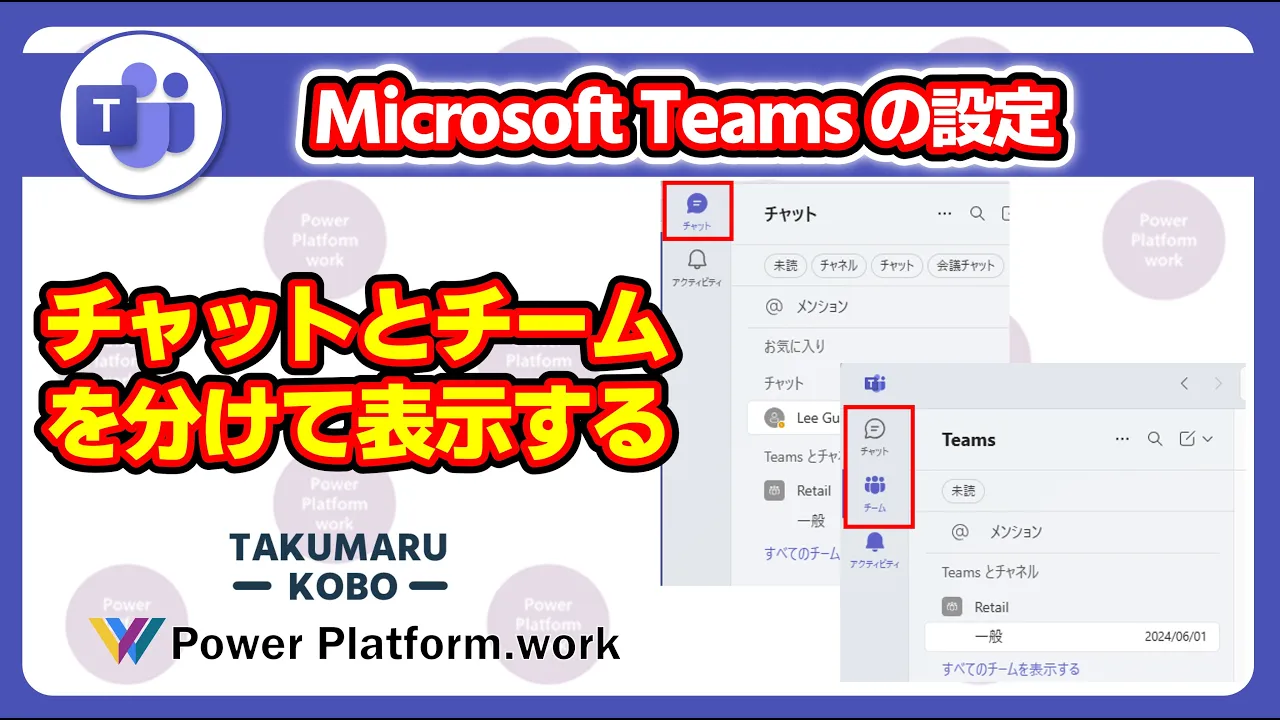Select the Retail team in the Teams panel
Viewport: 1280px width, 720px height.
tap(992, 606)
